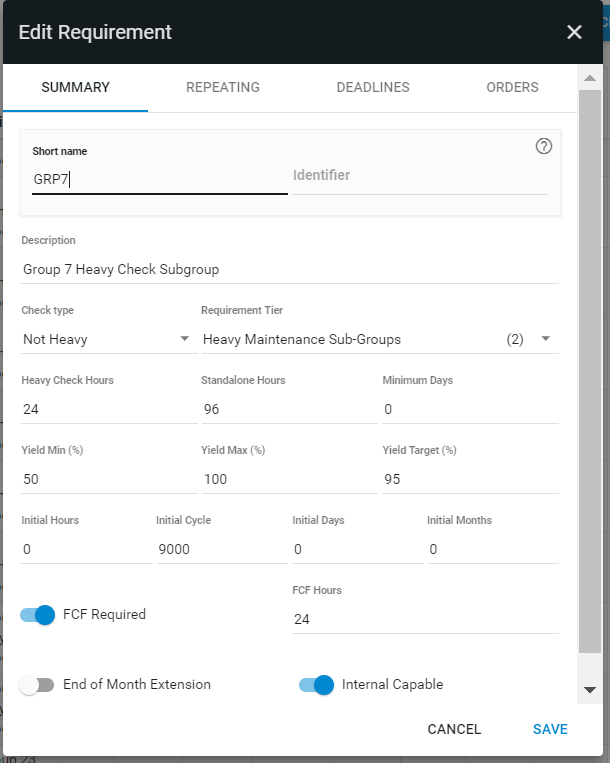This screenshot has height=763, width=610.
Task: Open the Check type dropdown
Action: [x=109, y=339]
